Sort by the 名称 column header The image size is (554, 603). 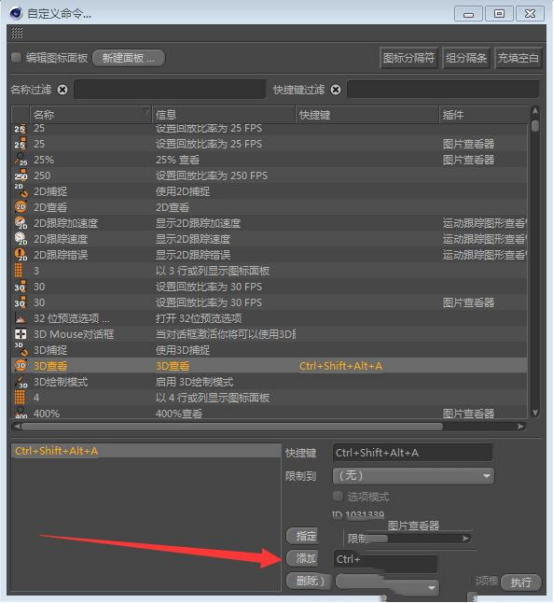tap(91, 115)
